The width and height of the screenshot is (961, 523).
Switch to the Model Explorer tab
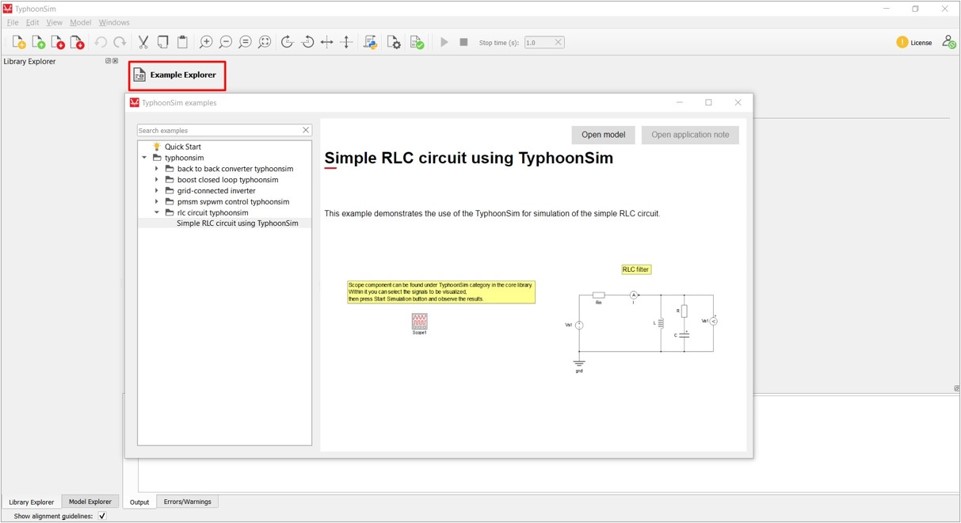90,502
